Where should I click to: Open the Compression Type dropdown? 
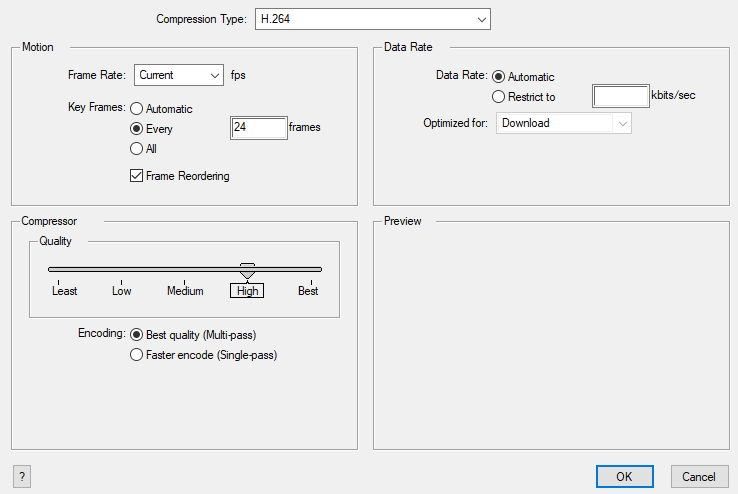(371, 19)
